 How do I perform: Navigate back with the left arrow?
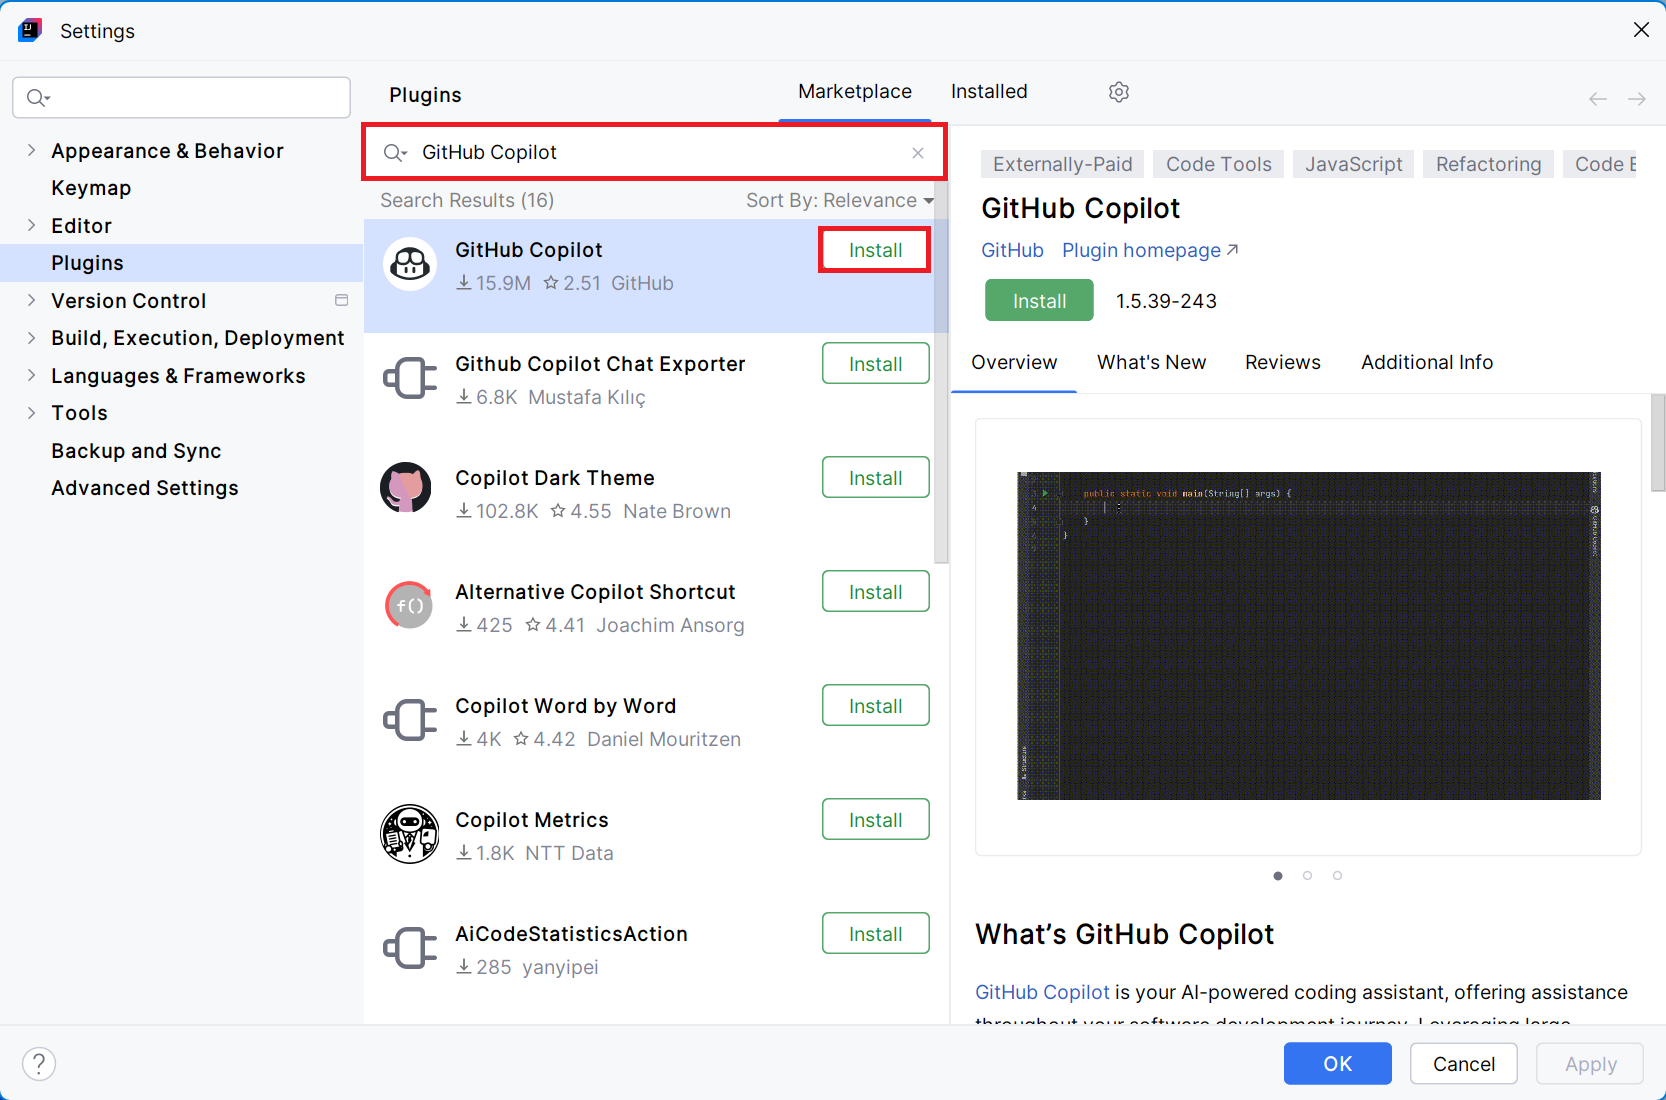1597,99
